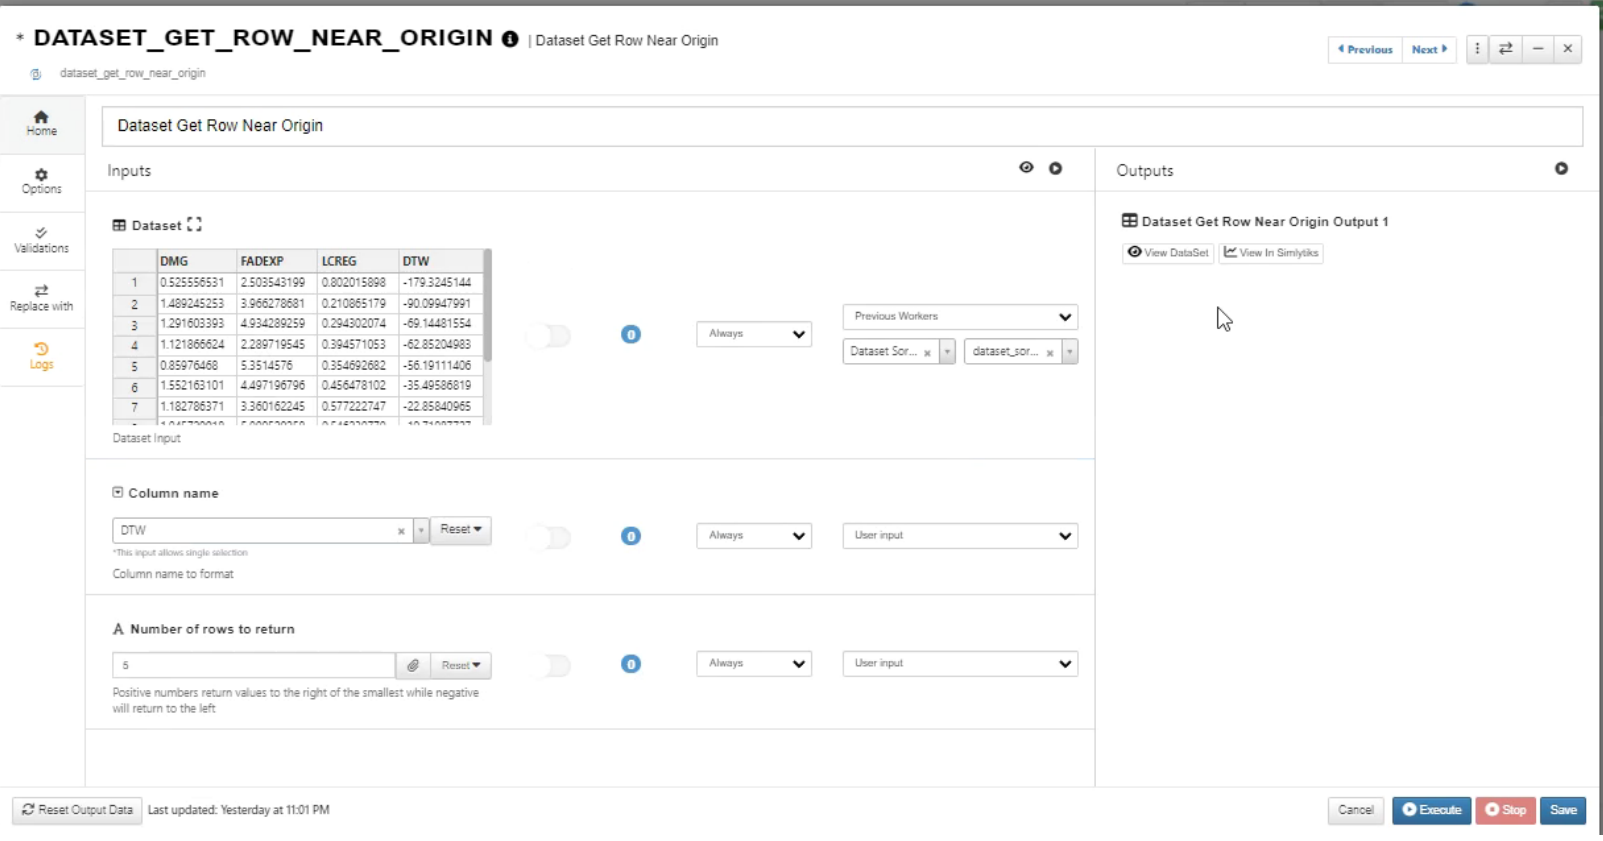Click the Stop button
The width and height of the screenshot is (1603, 841).
(x=1505, y=810)
